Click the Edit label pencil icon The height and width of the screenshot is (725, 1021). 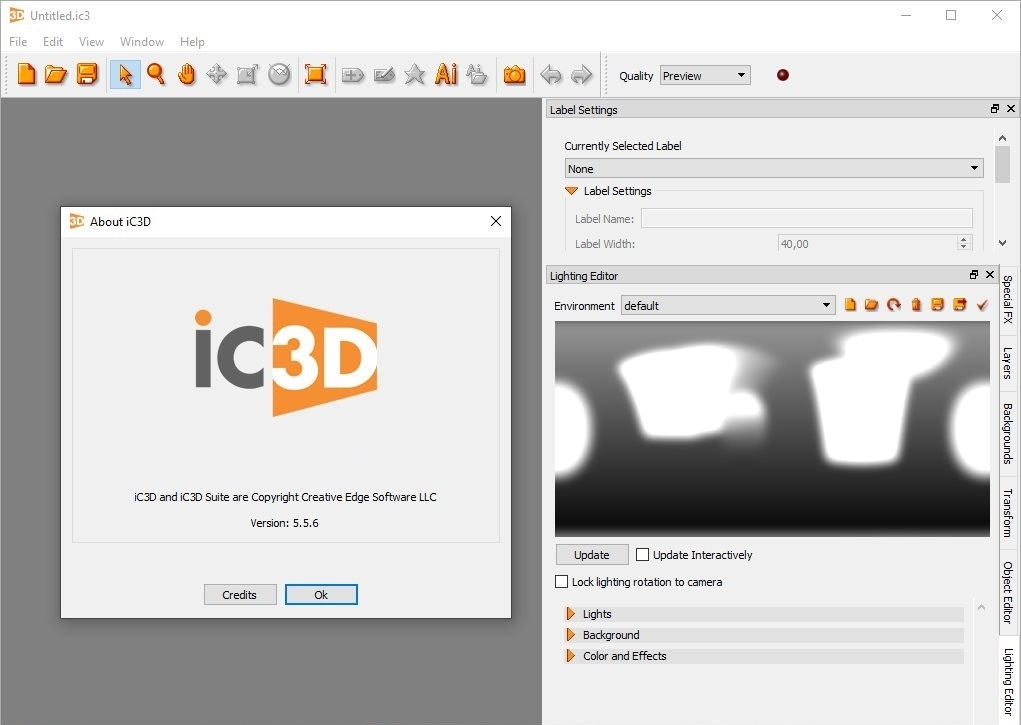(384, 75)
